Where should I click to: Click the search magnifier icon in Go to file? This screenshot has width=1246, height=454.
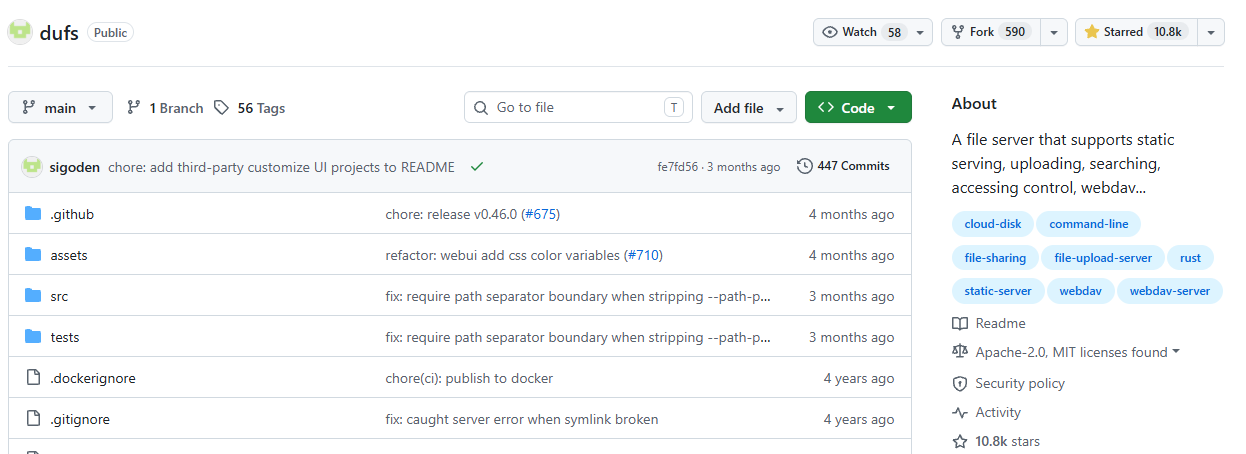481,107
